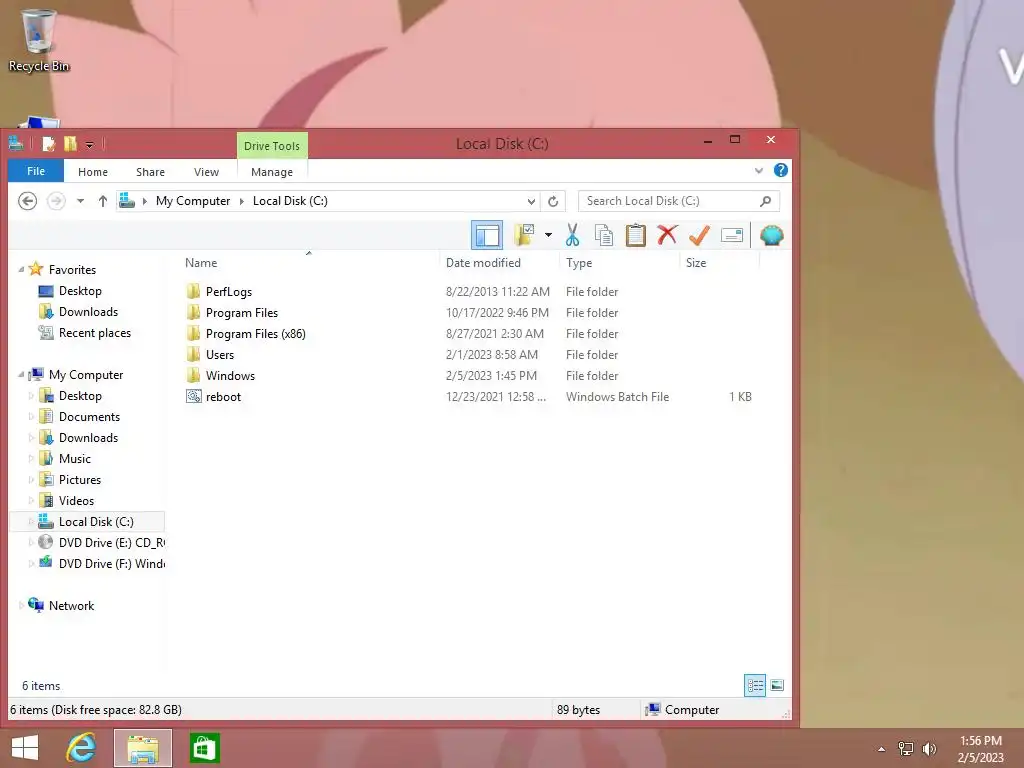The image size is (1024, 768).
Task: Select the PerfLogs folder
Action: click(229, 292)
